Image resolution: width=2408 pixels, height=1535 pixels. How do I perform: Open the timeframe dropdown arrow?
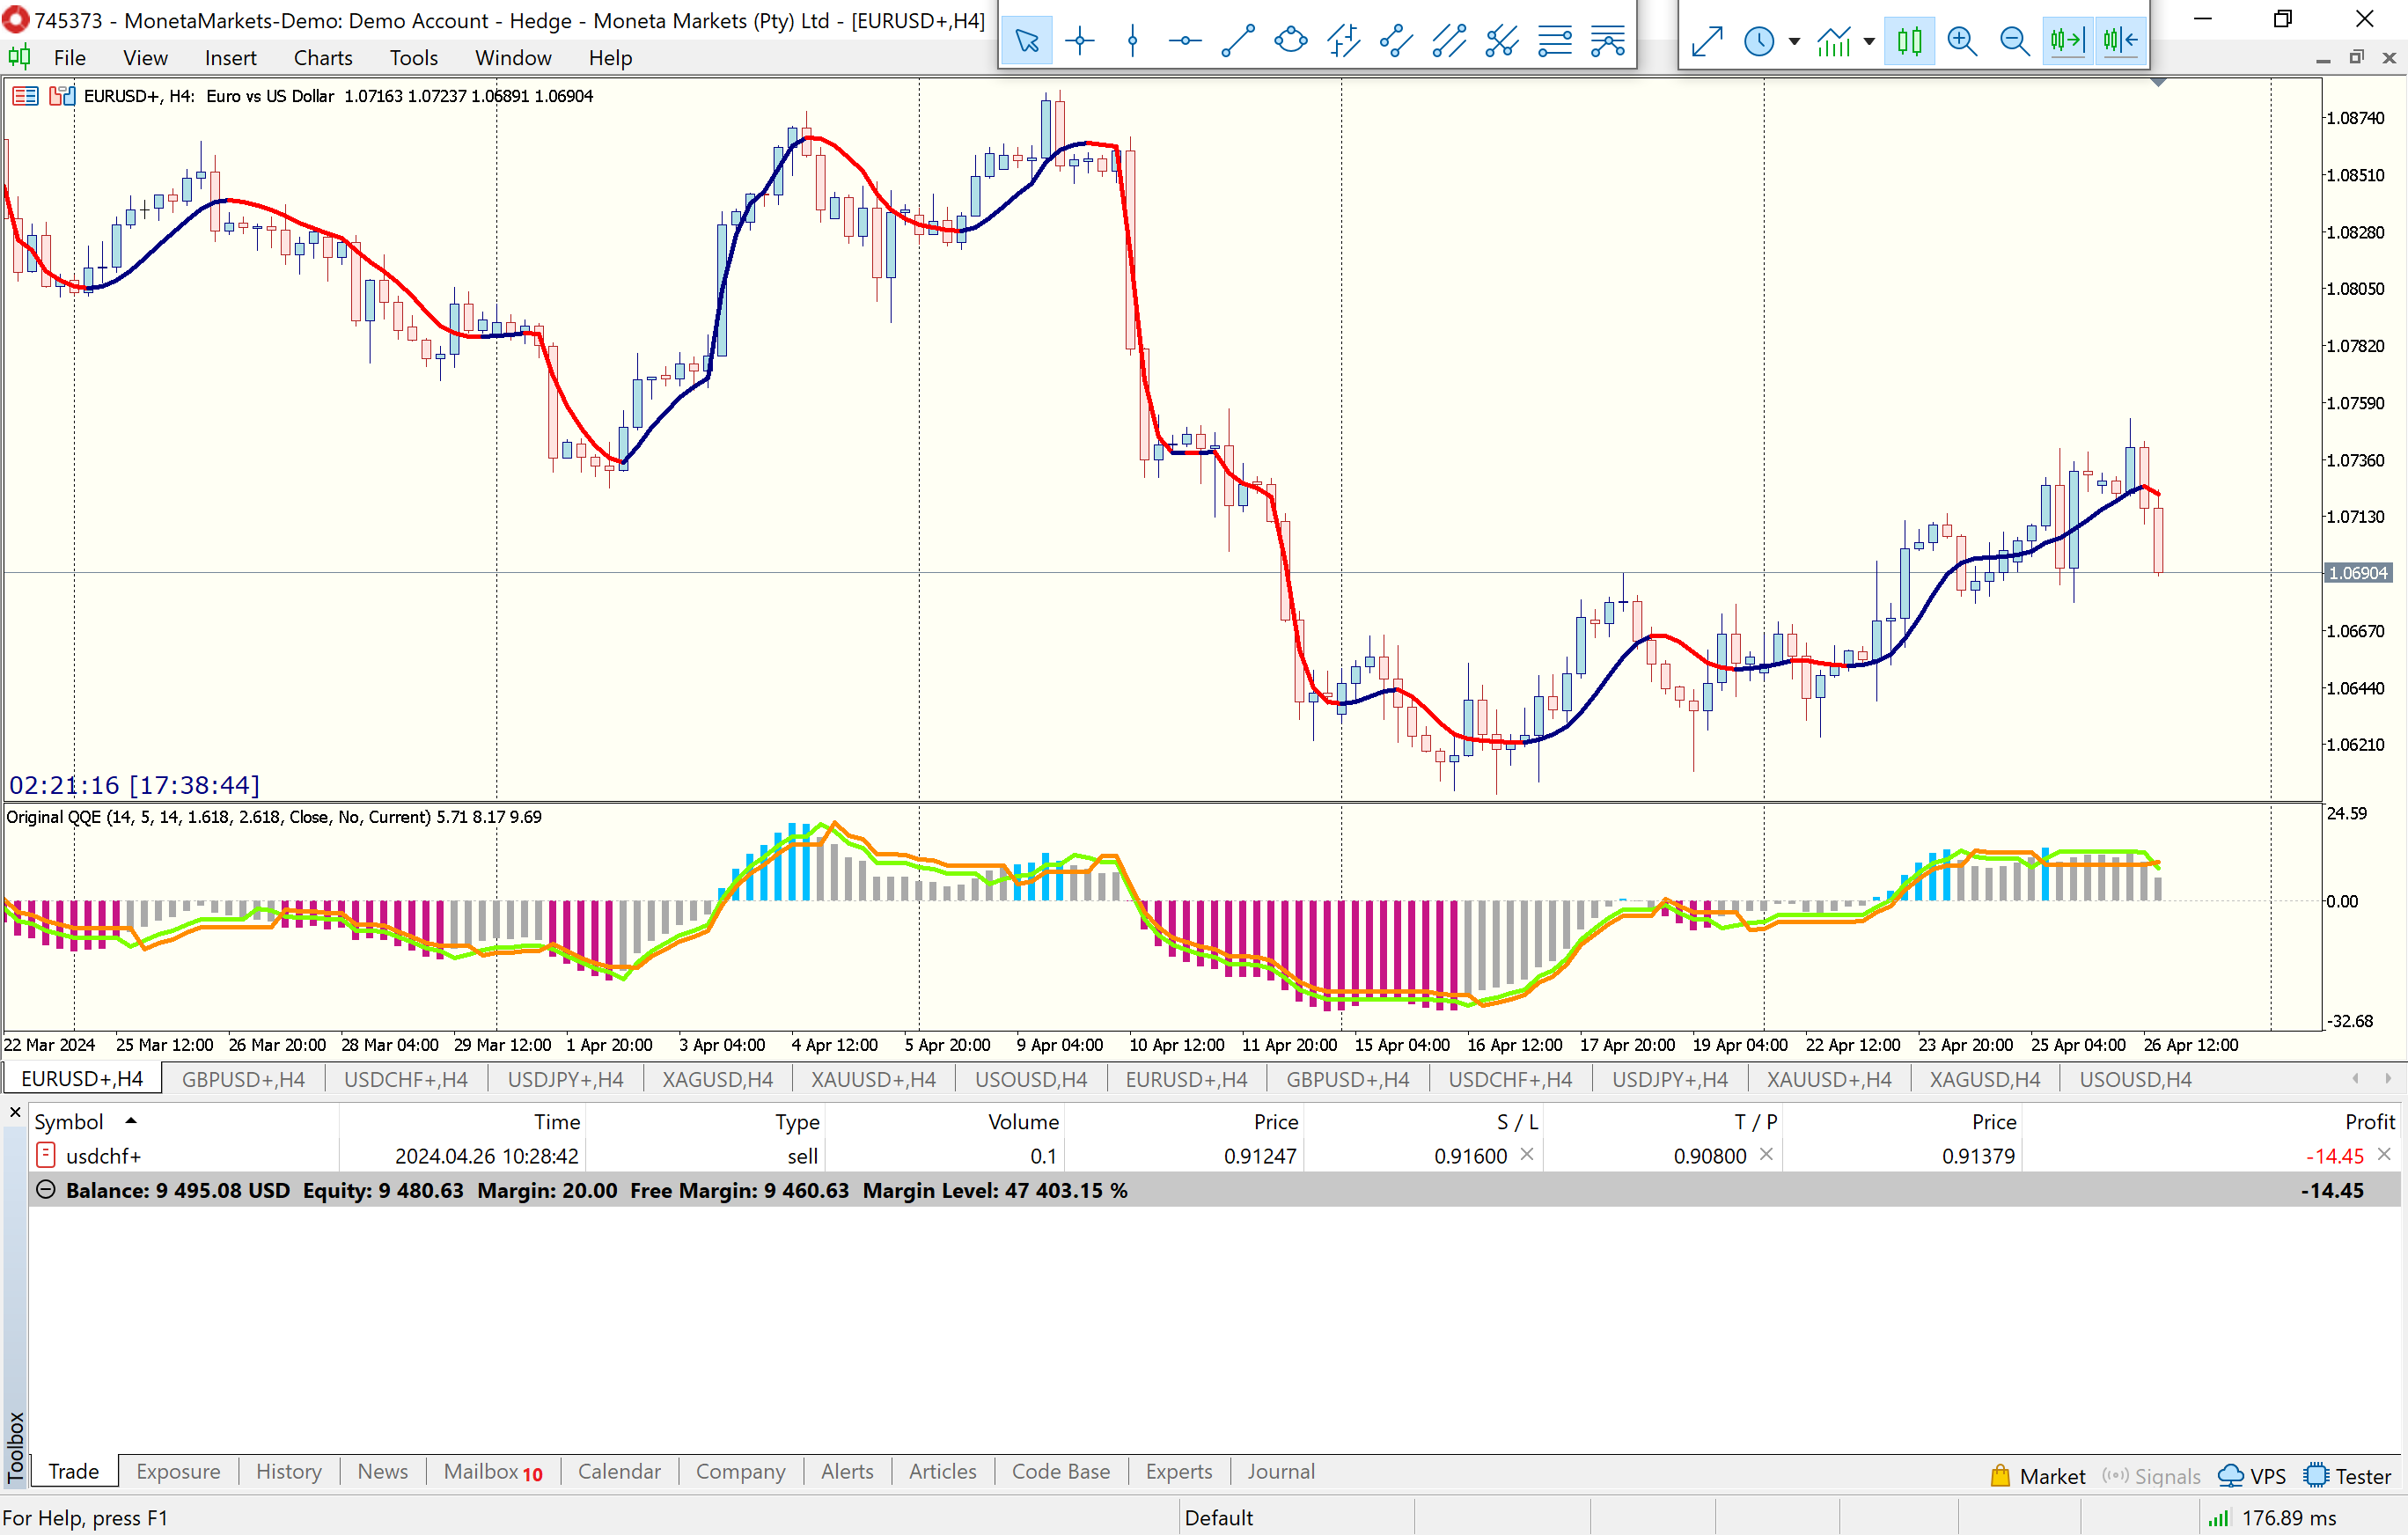pyautogui.click(x=1794, y=41)
